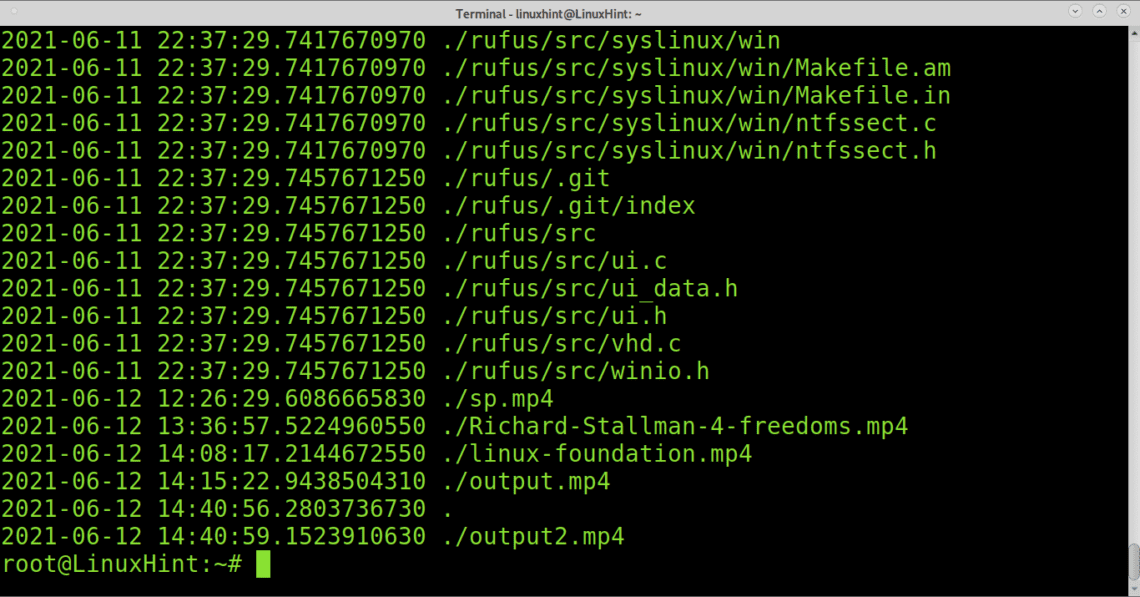Select the single dot current directory line
1140x597 pixels.
point(447,508)
